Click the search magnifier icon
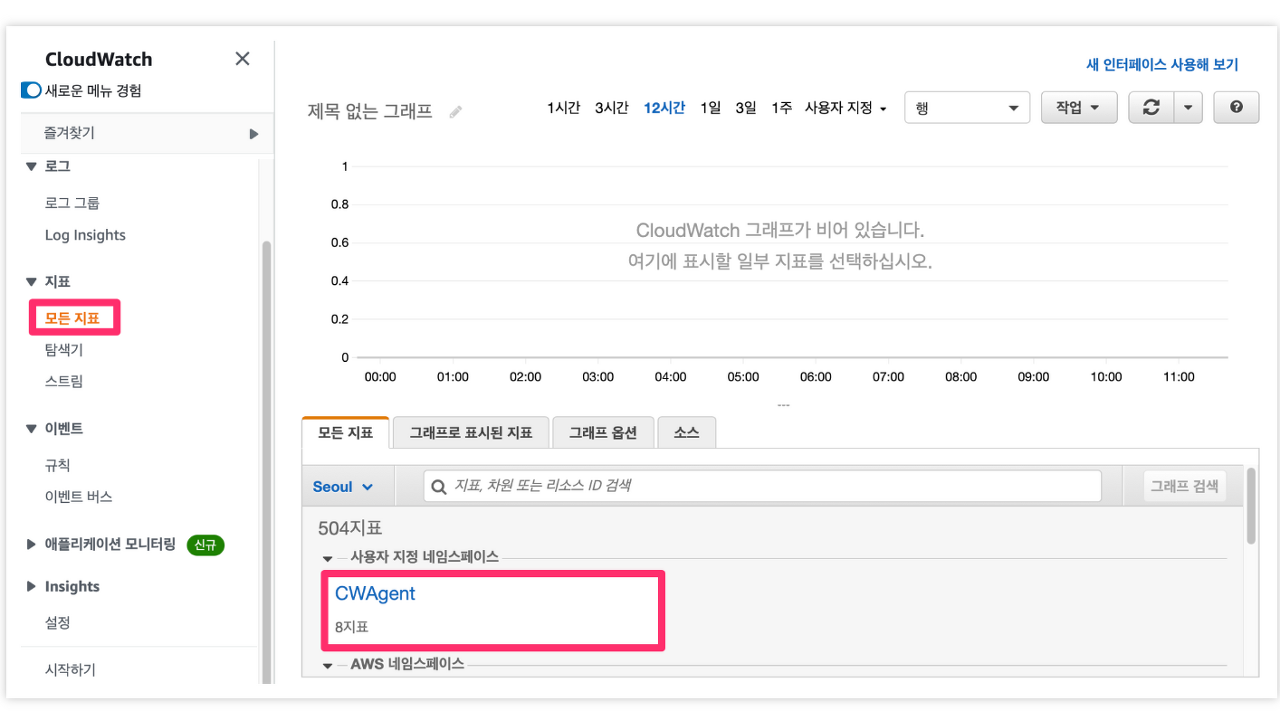The width and height of the screenshot is (1280, 720). point(438,487)
